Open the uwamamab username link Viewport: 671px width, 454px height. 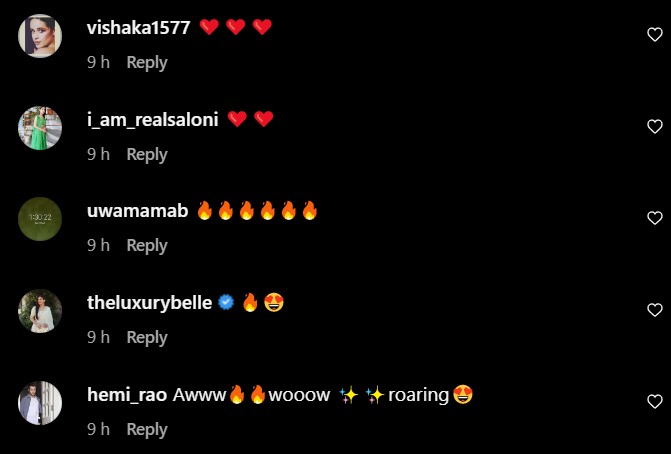[137, 211]
